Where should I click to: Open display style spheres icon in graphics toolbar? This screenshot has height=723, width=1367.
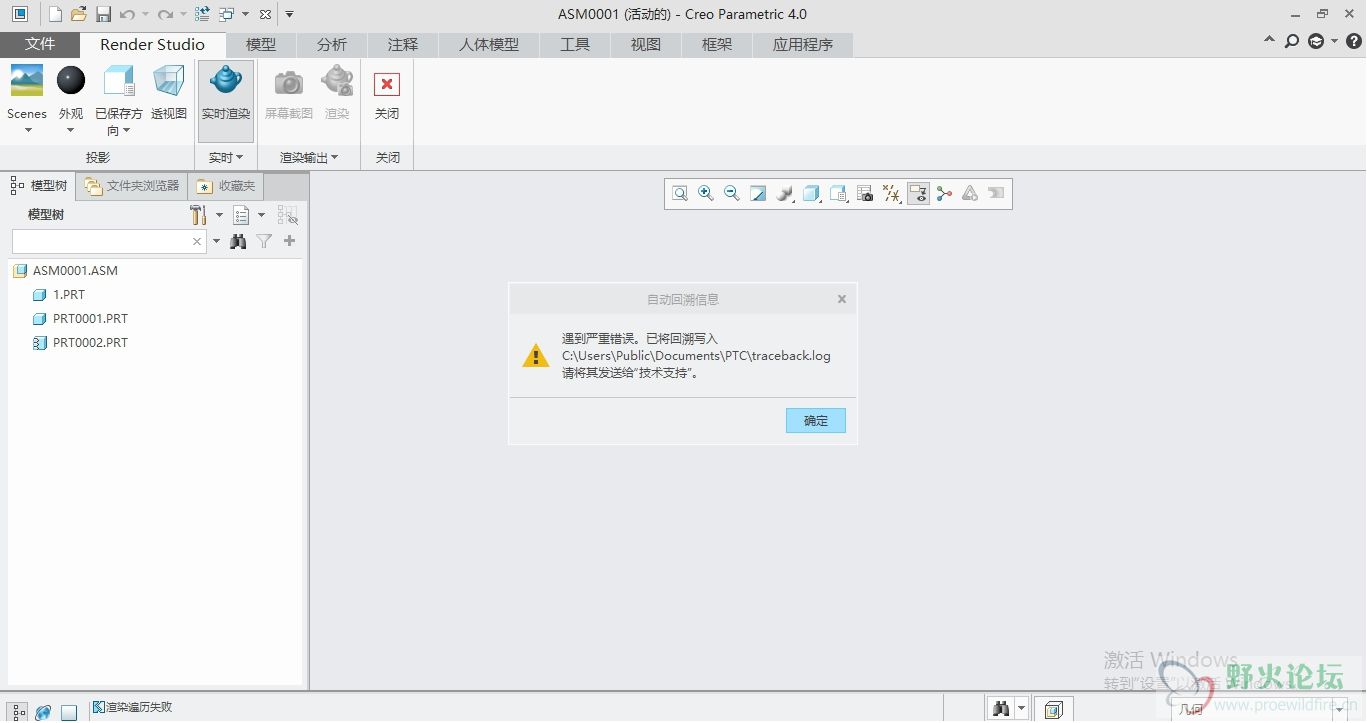click(x=785, y=194)
